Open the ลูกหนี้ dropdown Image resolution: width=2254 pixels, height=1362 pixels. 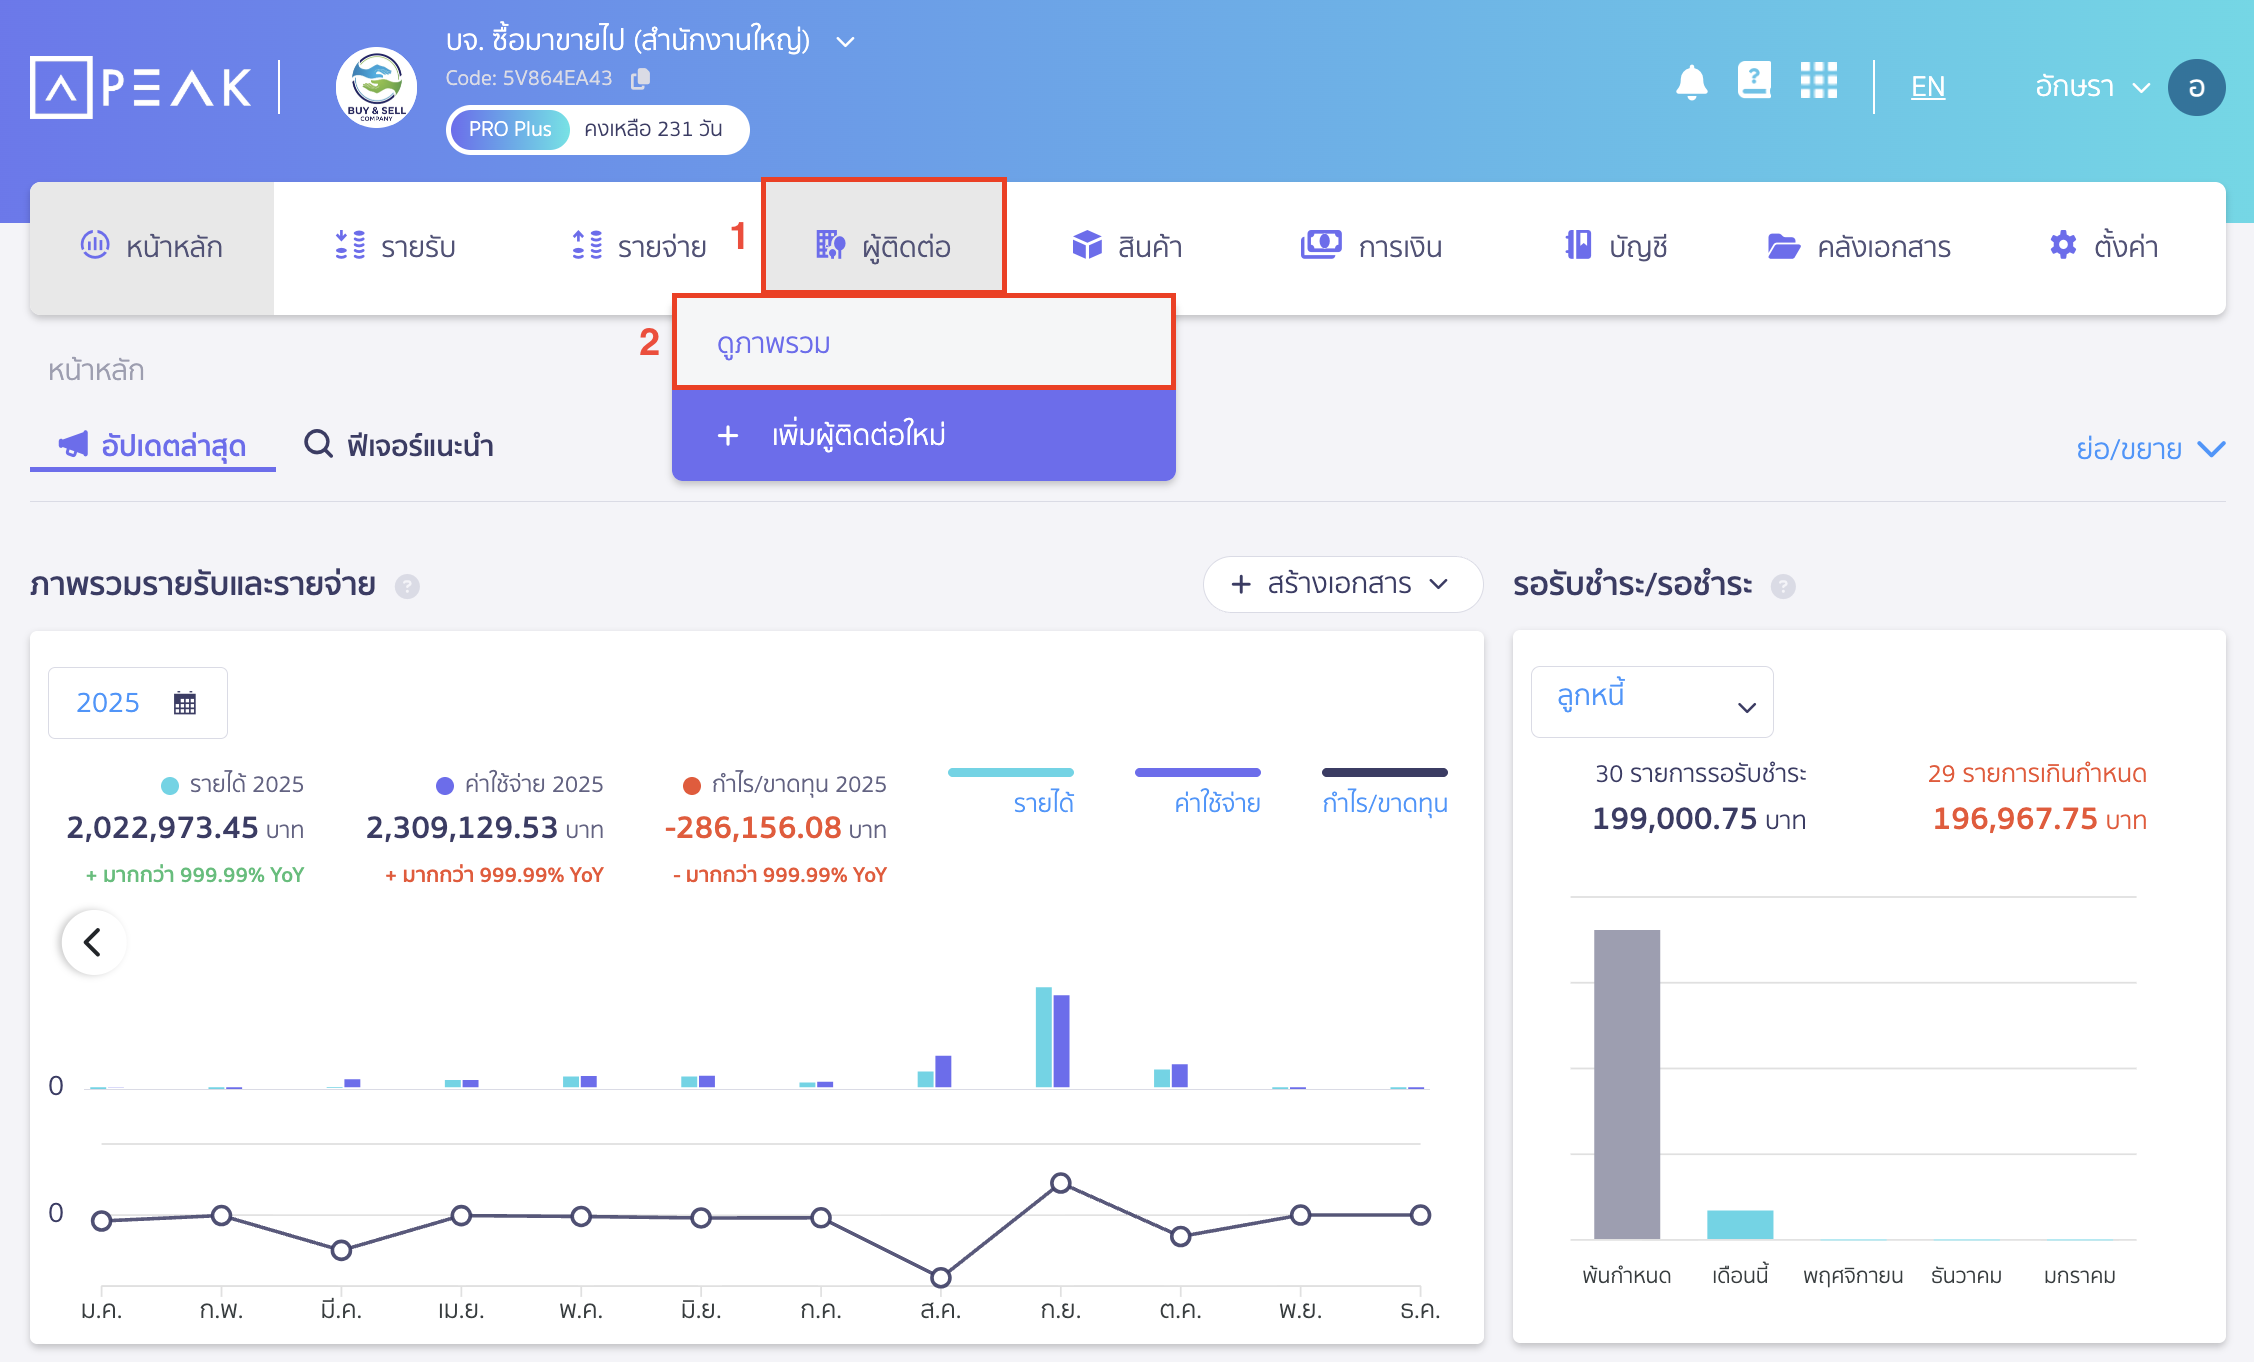(1651, 702)
